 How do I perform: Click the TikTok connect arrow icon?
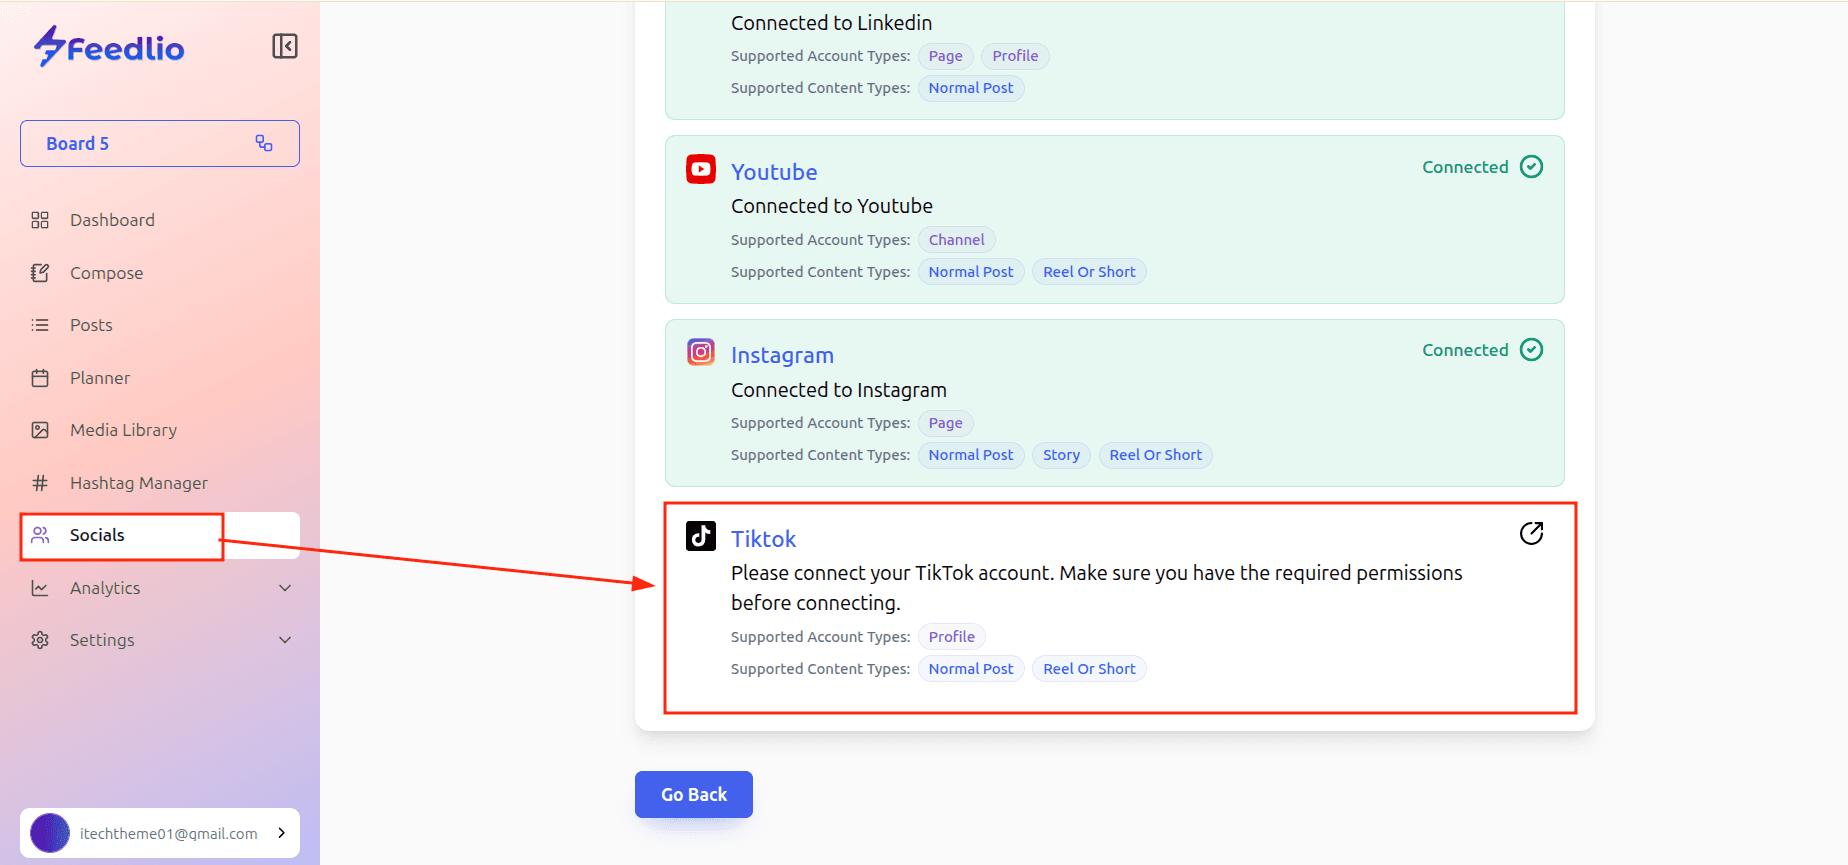click(x=1531, y=534)
